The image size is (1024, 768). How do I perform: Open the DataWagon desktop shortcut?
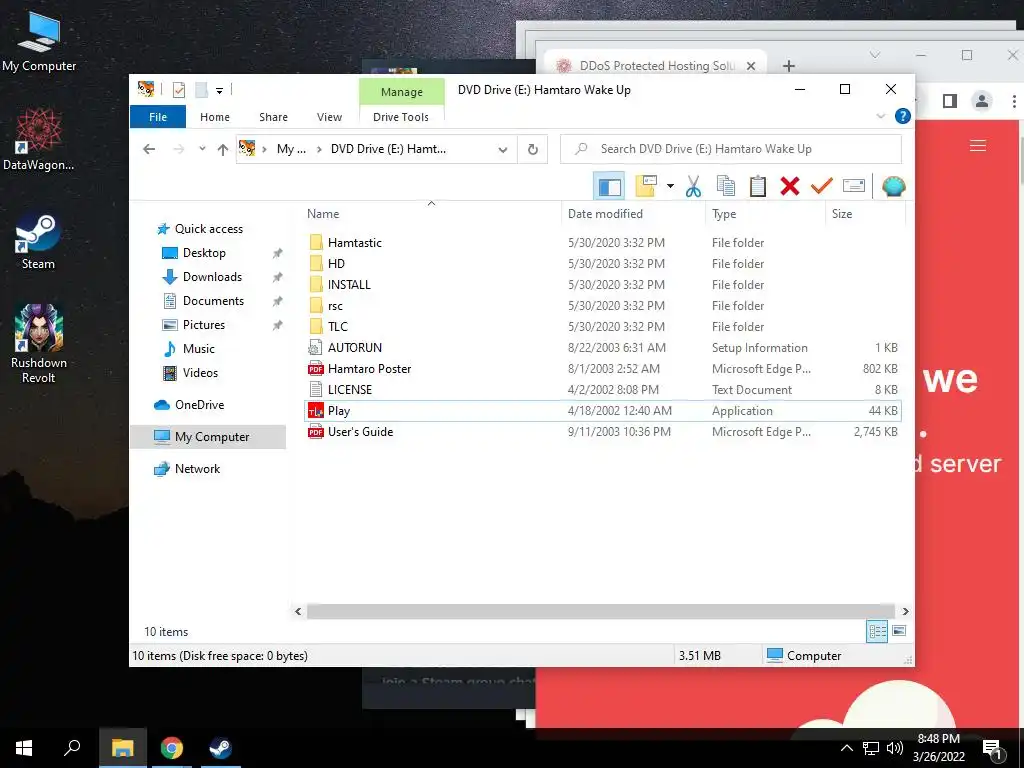[39, 140]
